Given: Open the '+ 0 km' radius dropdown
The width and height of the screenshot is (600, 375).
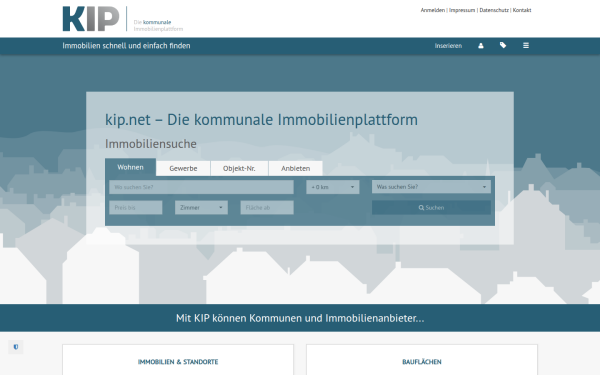Looking at the screenshot, I should (x=333, y=187).
